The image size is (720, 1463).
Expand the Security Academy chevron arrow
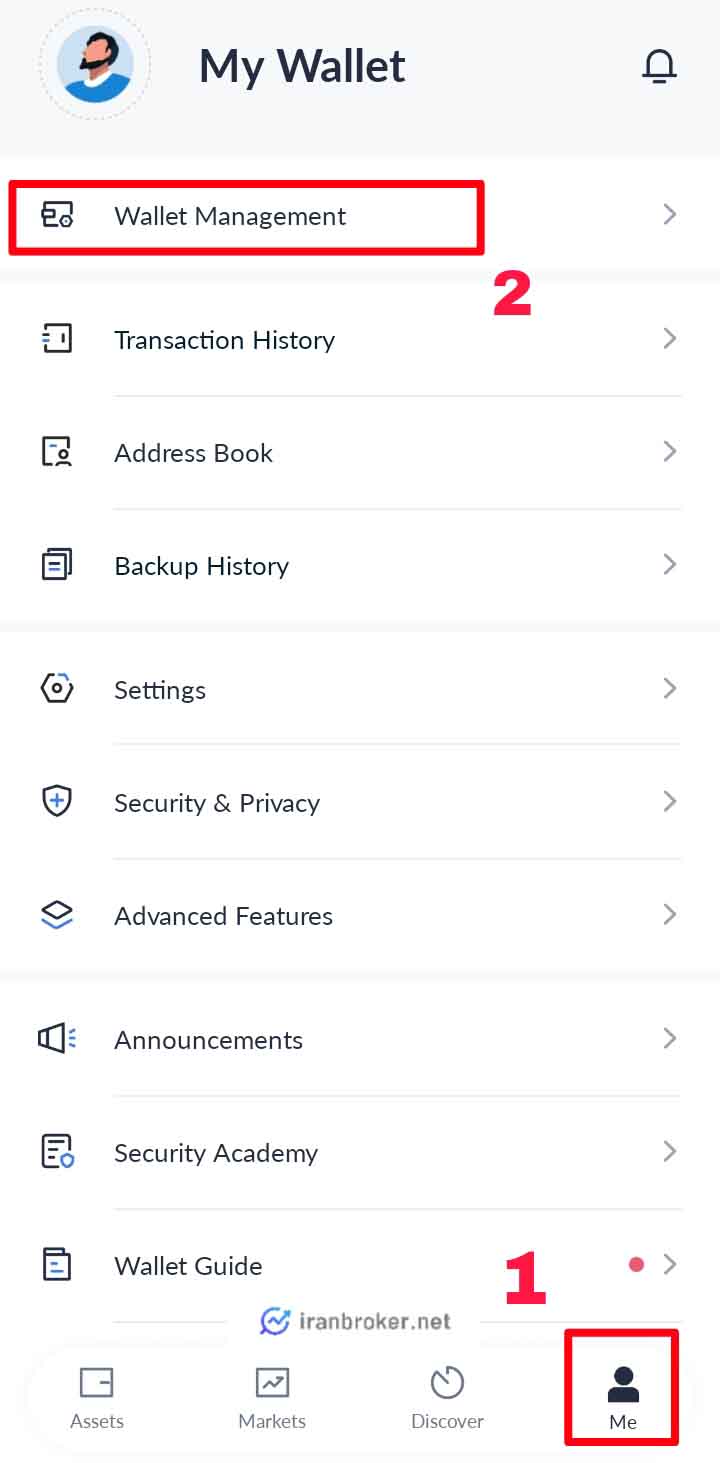coord(670,1151)
